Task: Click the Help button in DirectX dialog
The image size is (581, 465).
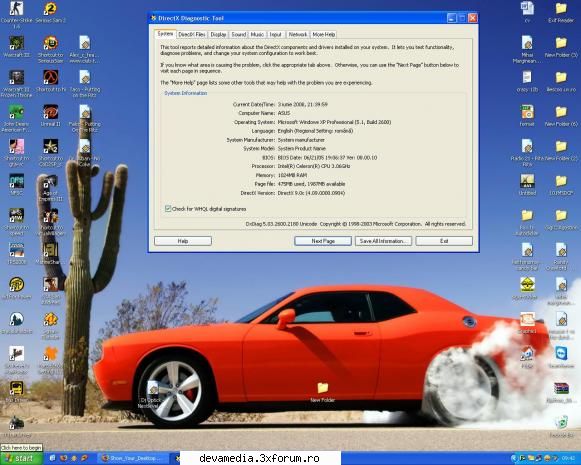Action: [x=183, y=241]
